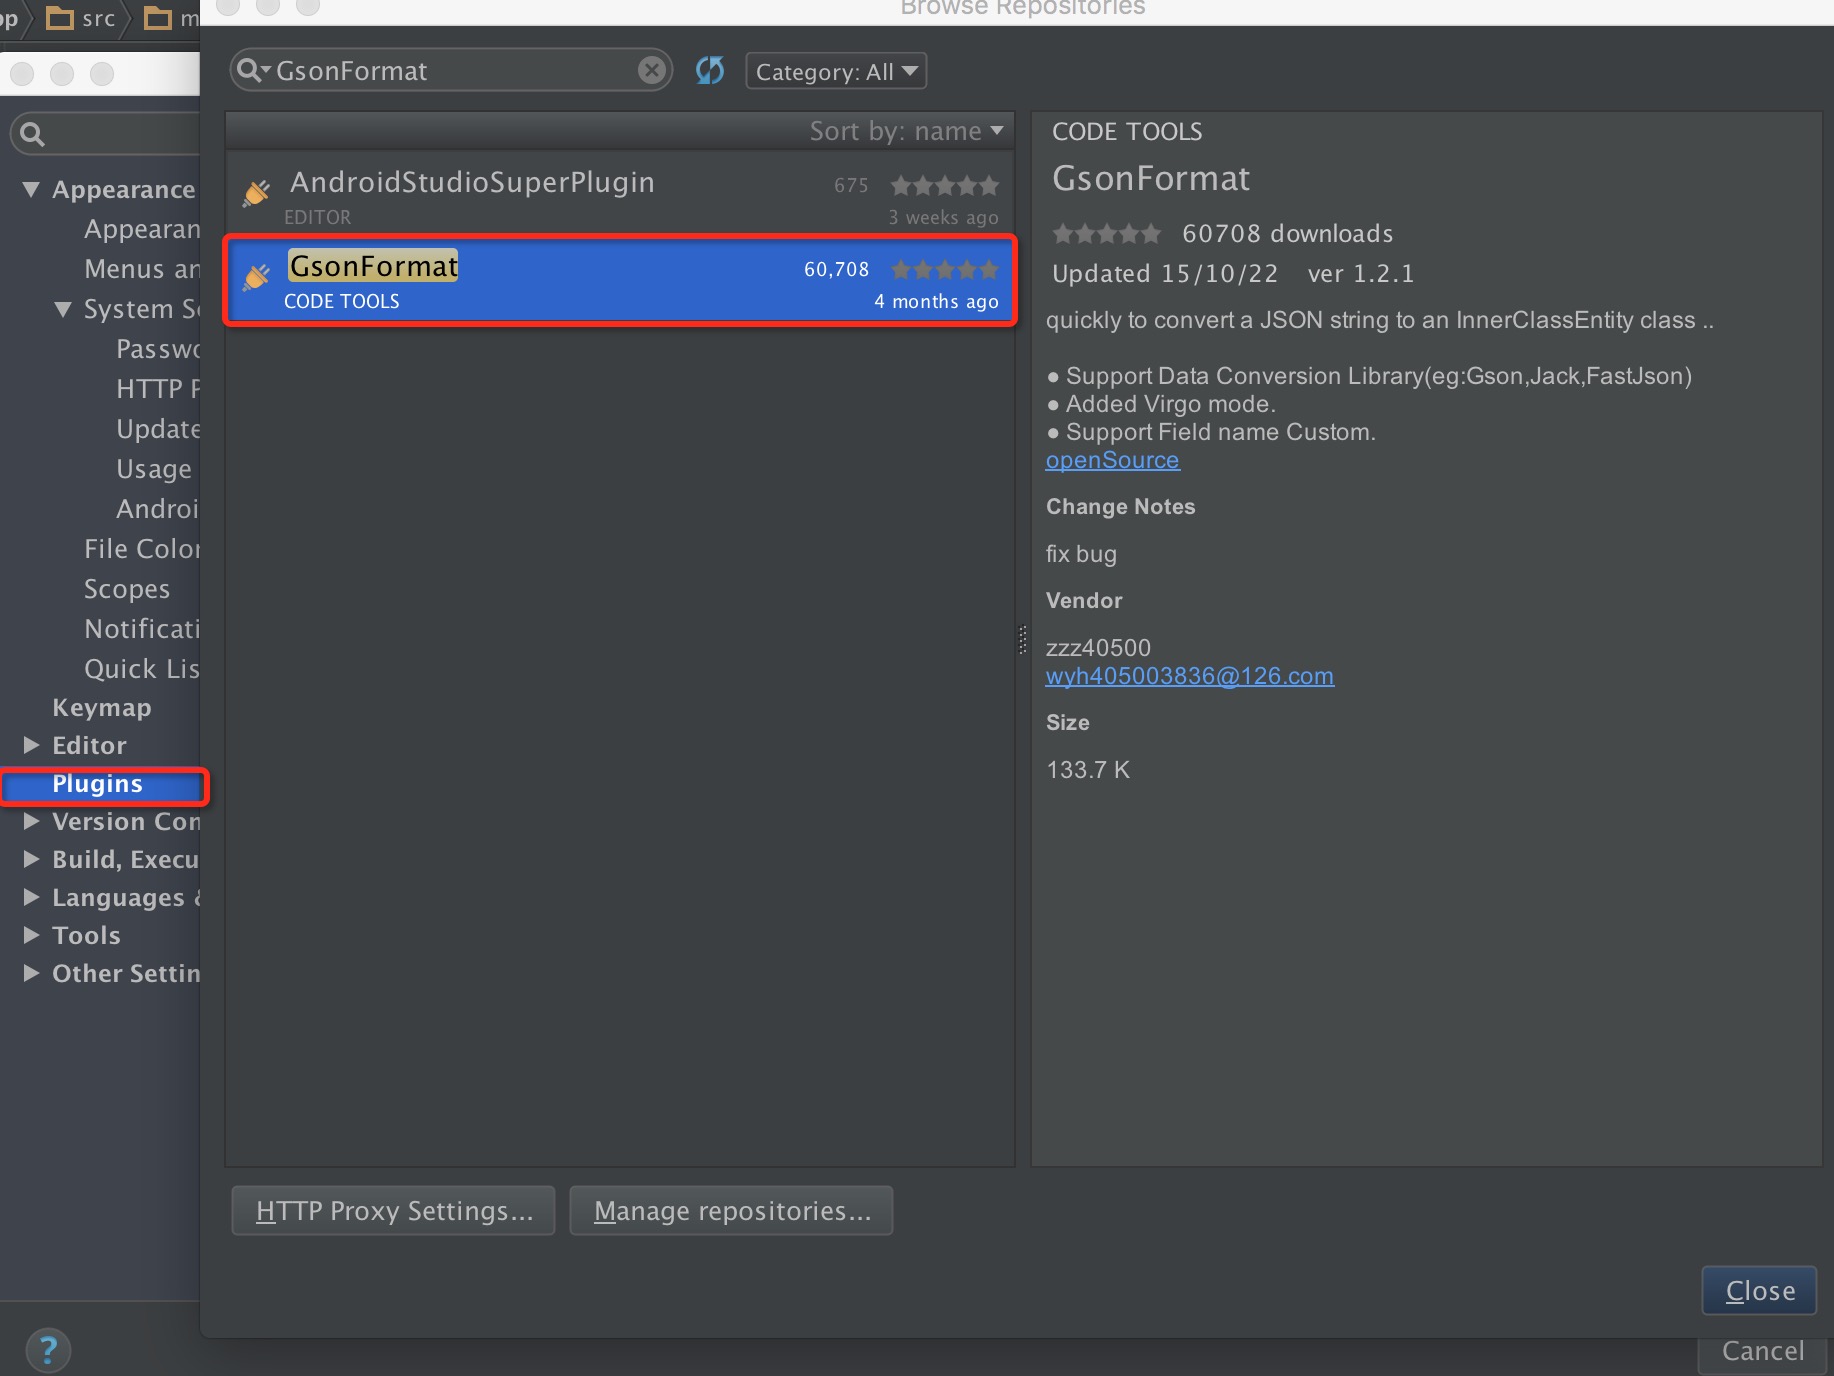Viewport: 1834px width, 1376px height.
Task: Focus the settings sidebar search field
Action: pos(105,134)
